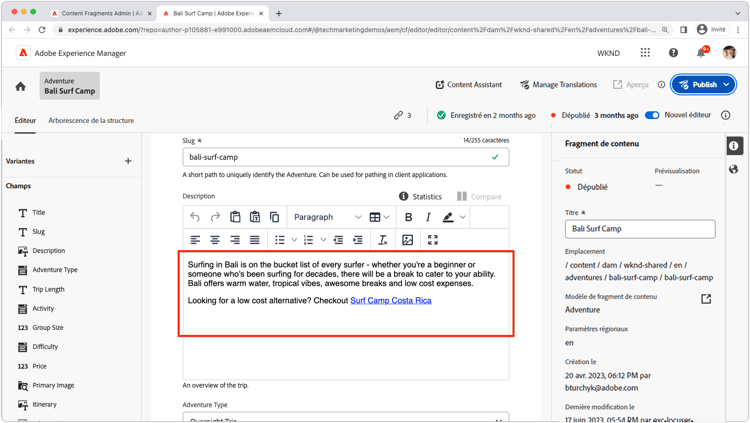Click into the Slug input field
750x423 pixels.
click(345, 157)
